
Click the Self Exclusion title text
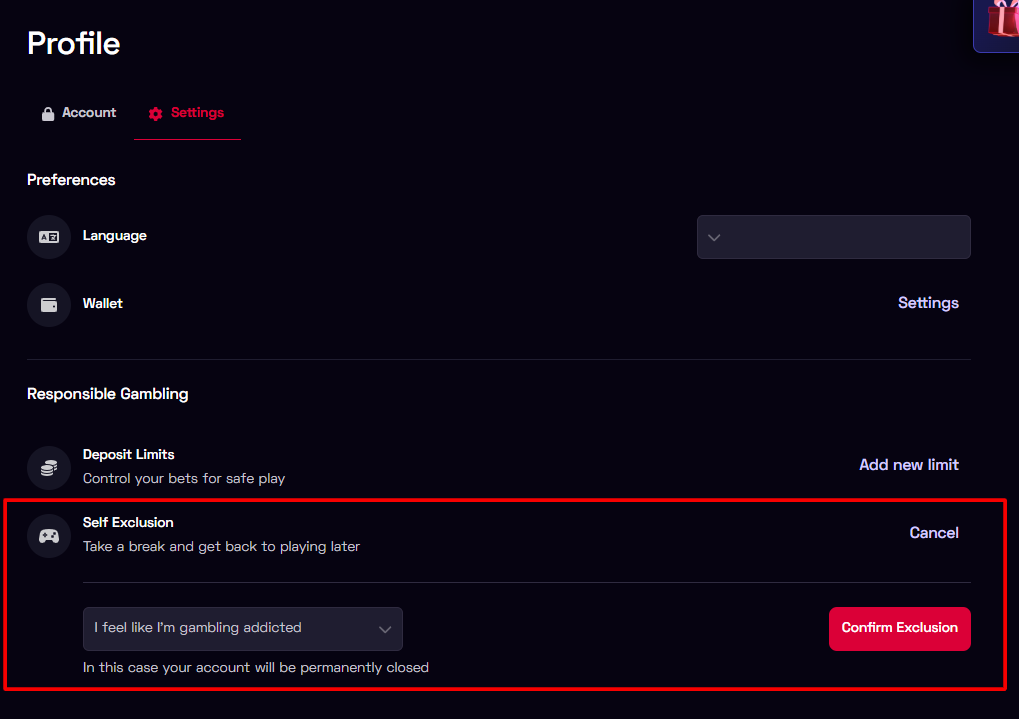pyautogui.click(x=128, y=522)
